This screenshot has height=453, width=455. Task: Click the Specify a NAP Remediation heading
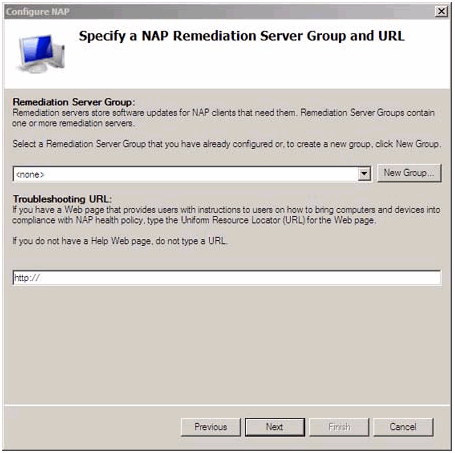click(242, 36)
